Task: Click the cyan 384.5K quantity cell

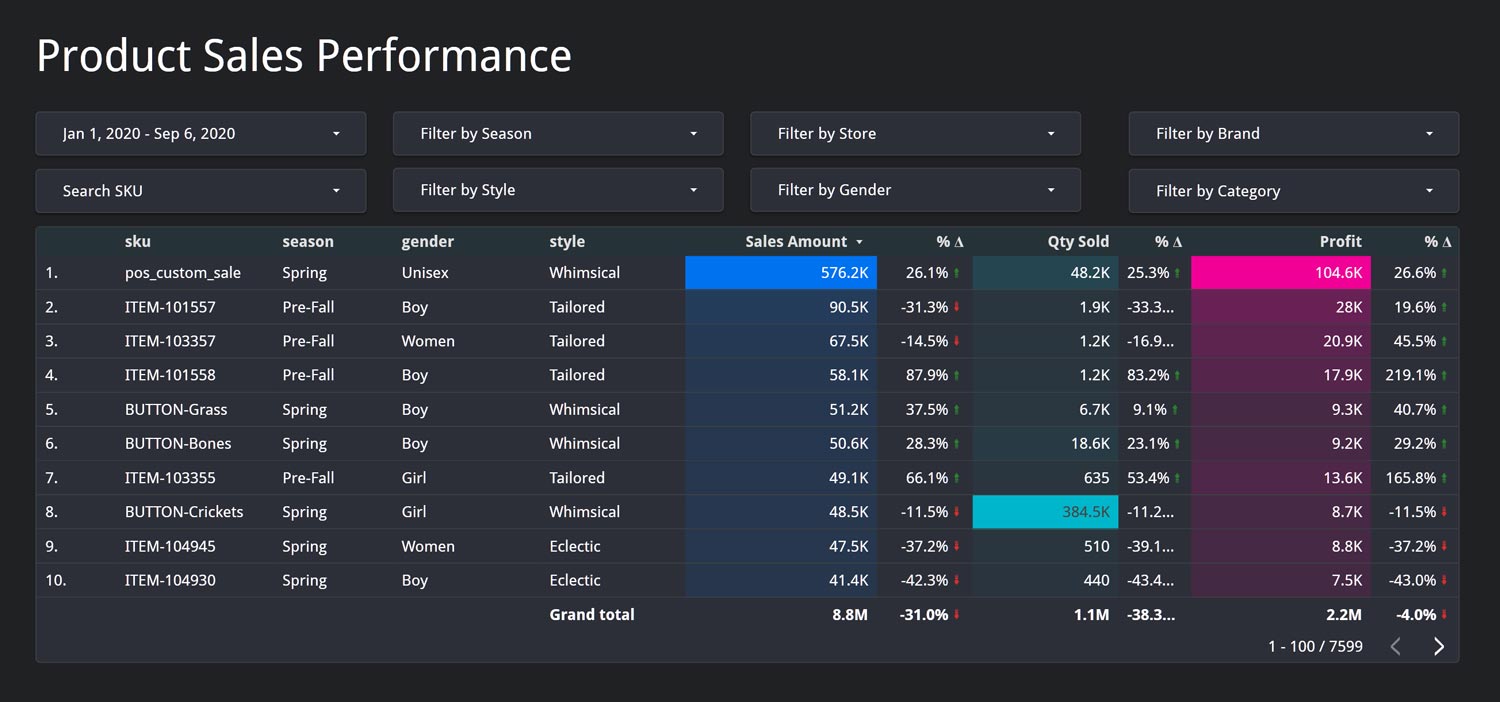Action: (x=1045, y=512)
